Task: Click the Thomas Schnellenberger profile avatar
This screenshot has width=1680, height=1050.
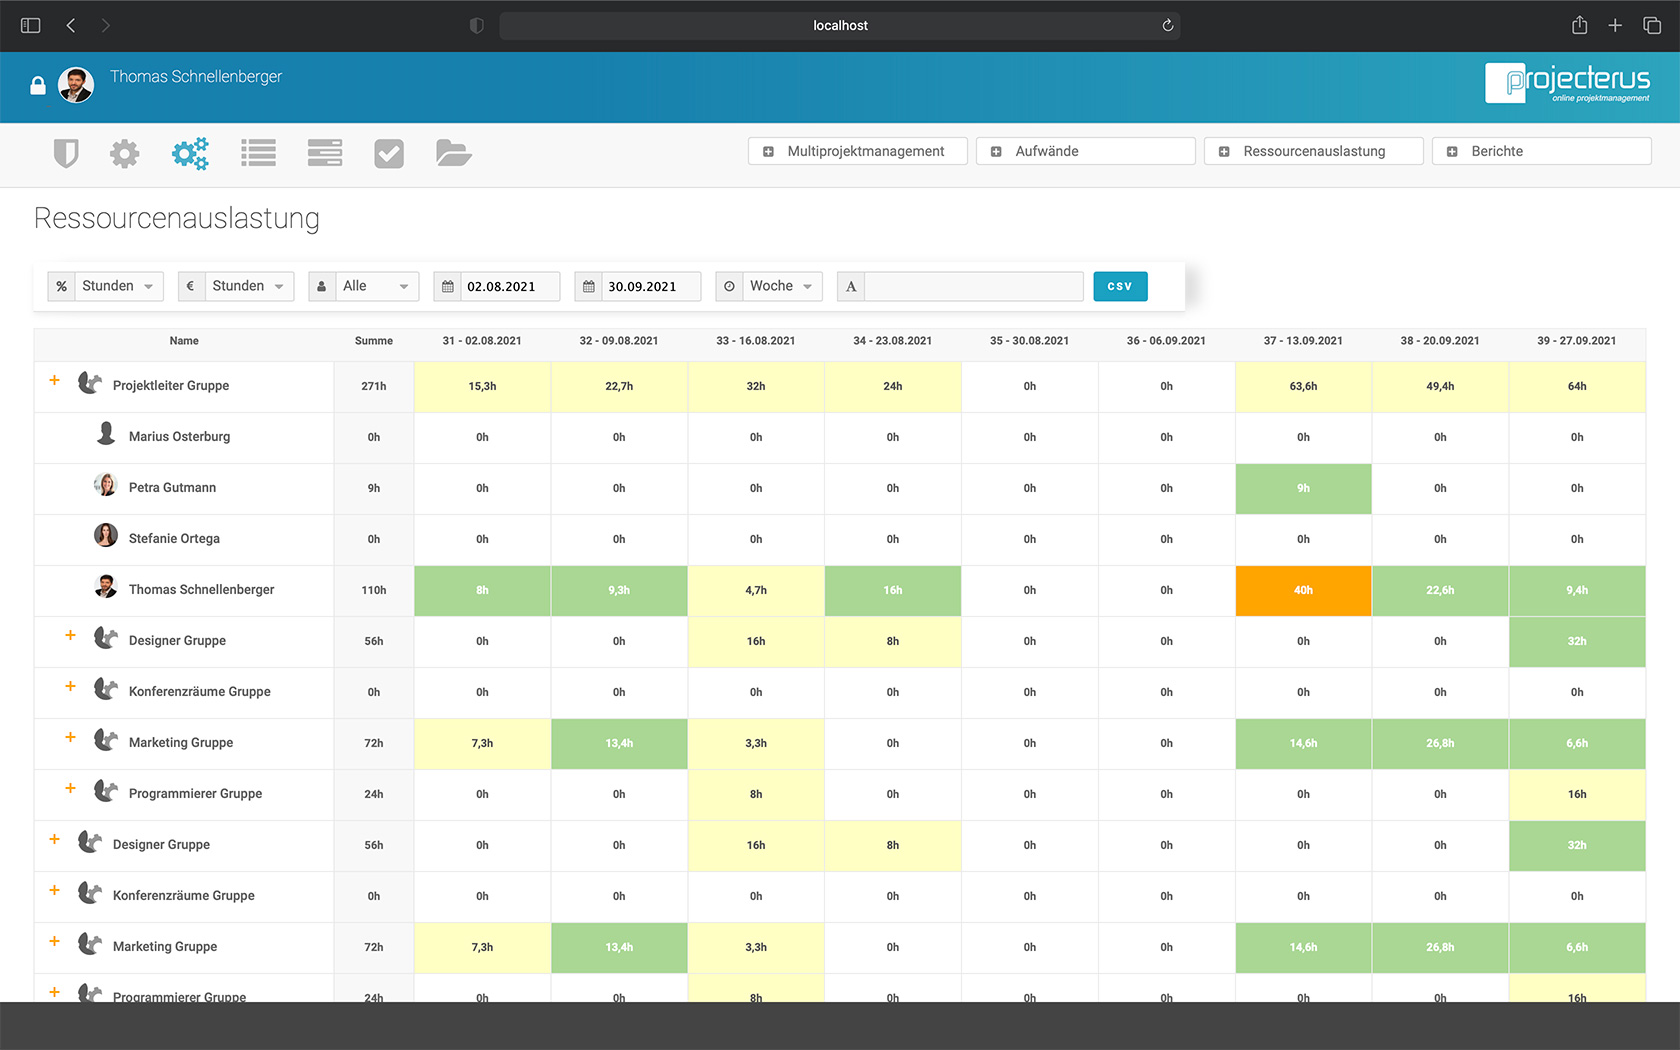Action: (x=76, y=86)
